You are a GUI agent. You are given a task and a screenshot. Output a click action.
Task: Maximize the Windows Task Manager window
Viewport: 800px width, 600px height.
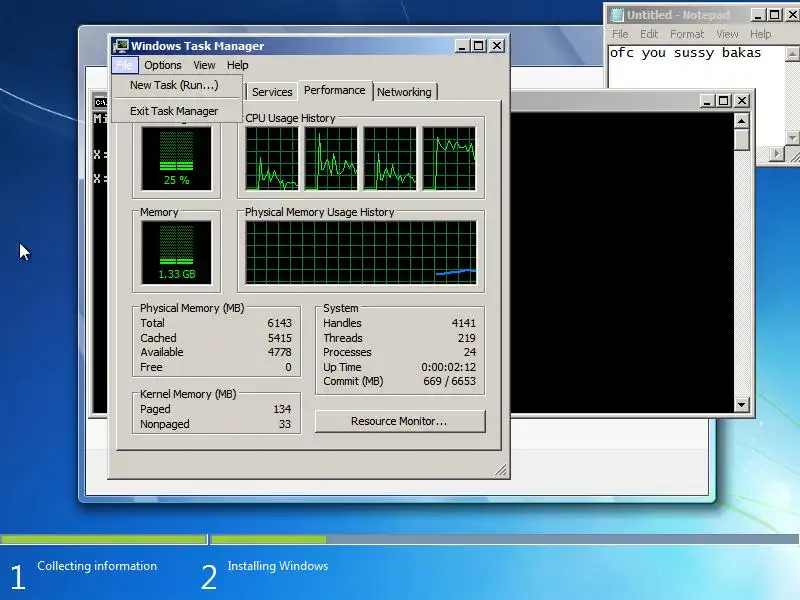click(479, 46)
